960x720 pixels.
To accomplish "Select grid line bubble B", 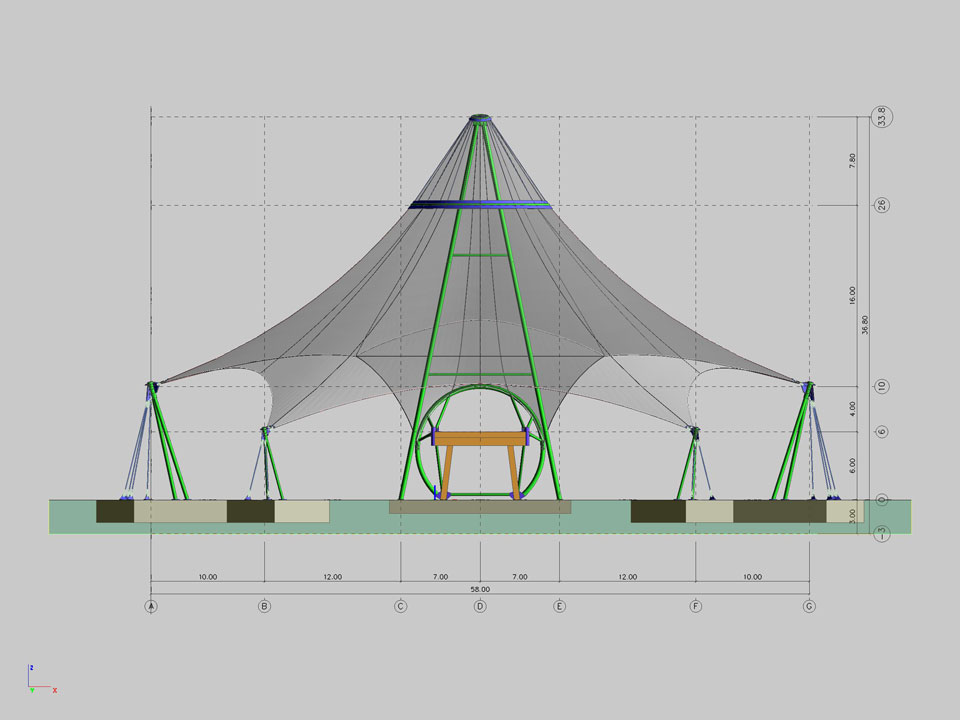I will pyautogui.click(x=264, y=606).
